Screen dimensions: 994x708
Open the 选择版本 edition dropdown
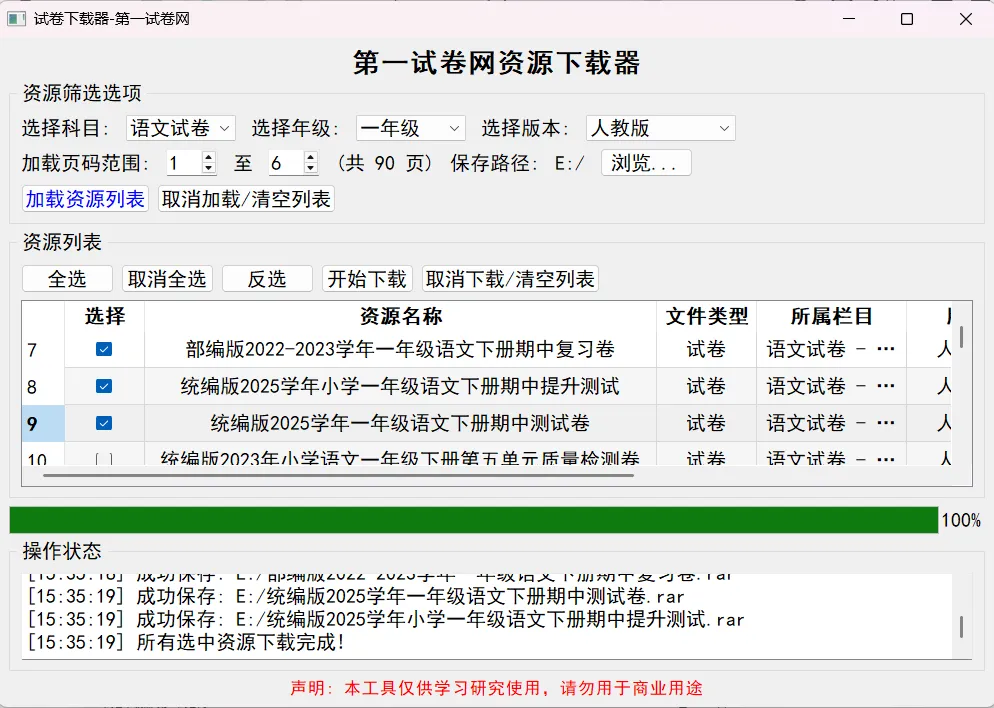tap(661, 129)
